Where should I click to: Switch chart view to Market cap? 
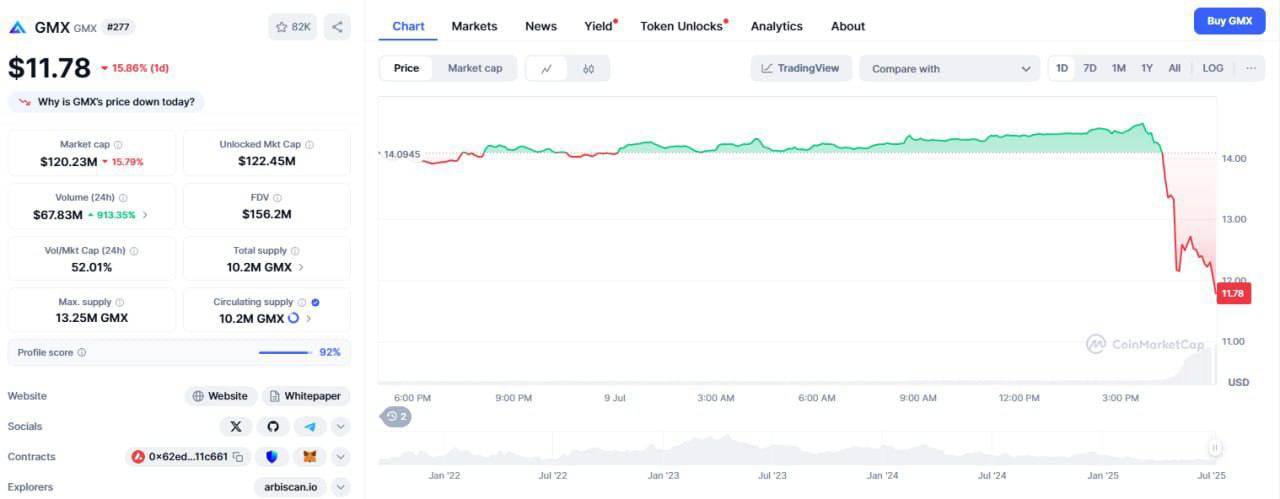[475, 68]
